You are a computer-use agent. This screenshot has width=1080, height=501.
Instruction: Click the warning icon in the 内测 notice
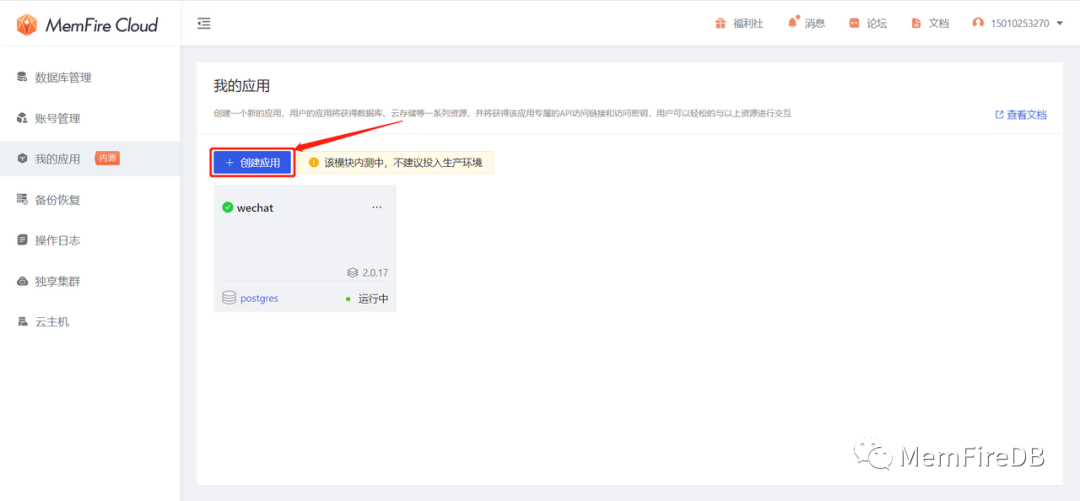click(314, 163)
